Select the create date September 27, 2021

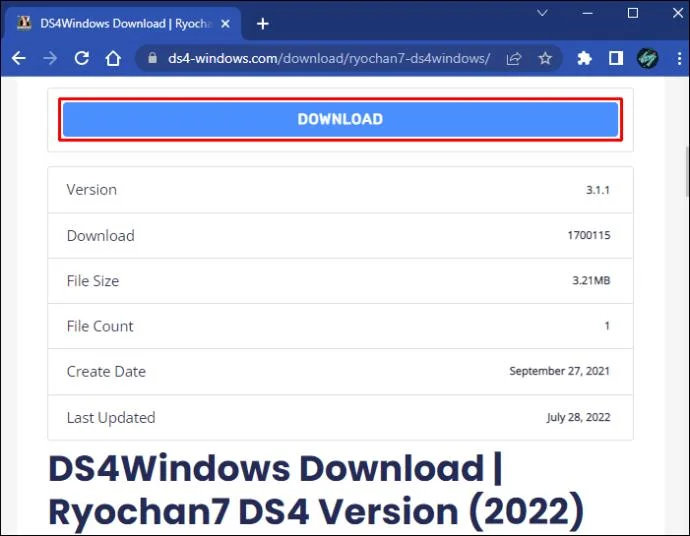click(x=559, y=371)
